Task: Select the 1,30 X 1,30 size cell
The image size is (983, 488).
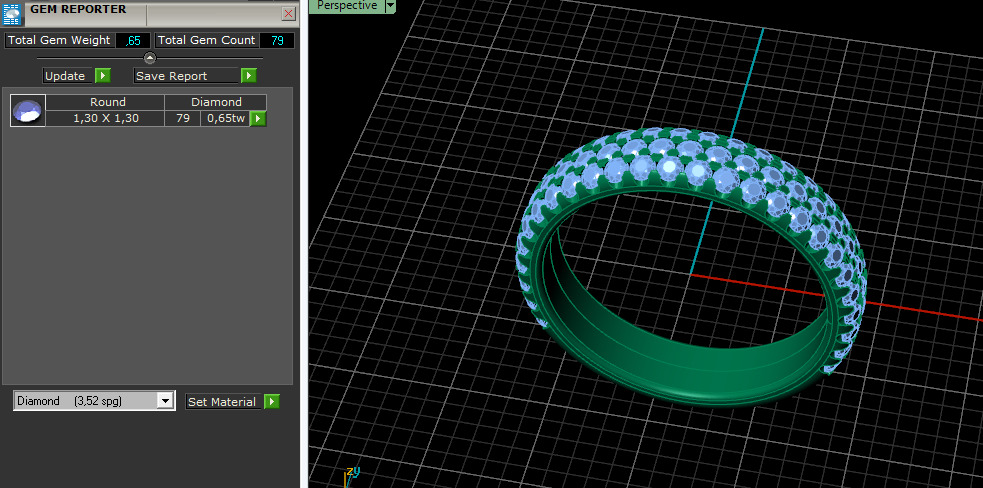Action: click(x=105, y=119)
